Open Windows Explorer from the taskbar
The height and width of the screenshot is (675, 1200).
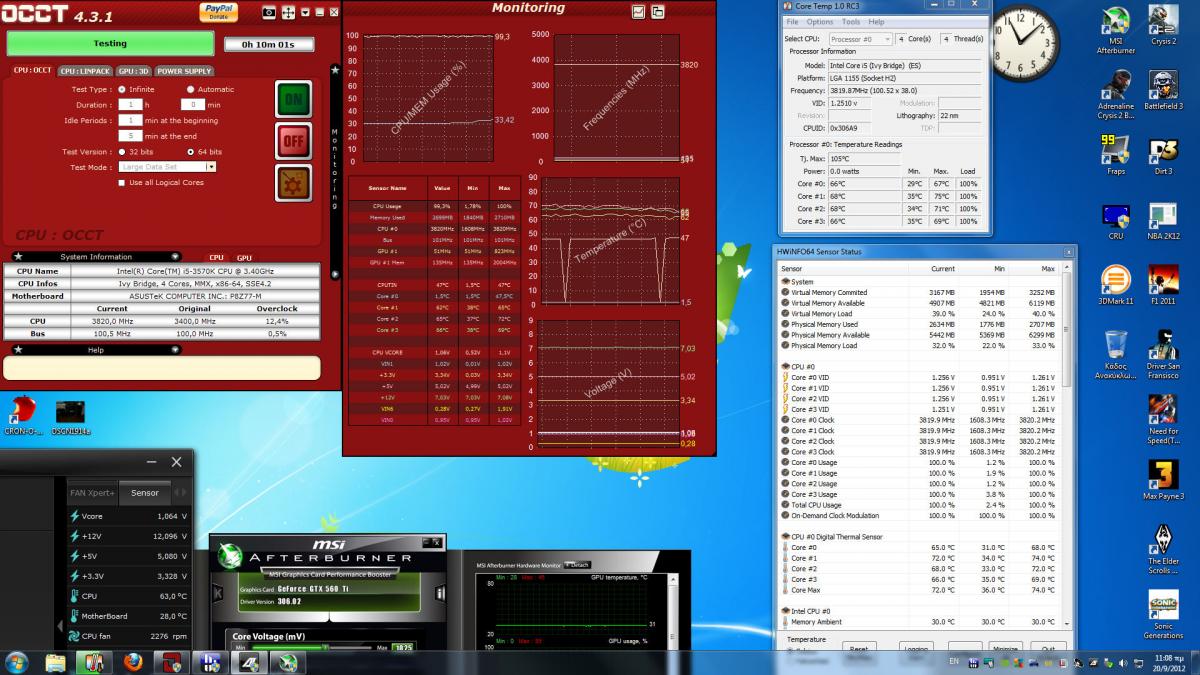(x=56, y=662)
